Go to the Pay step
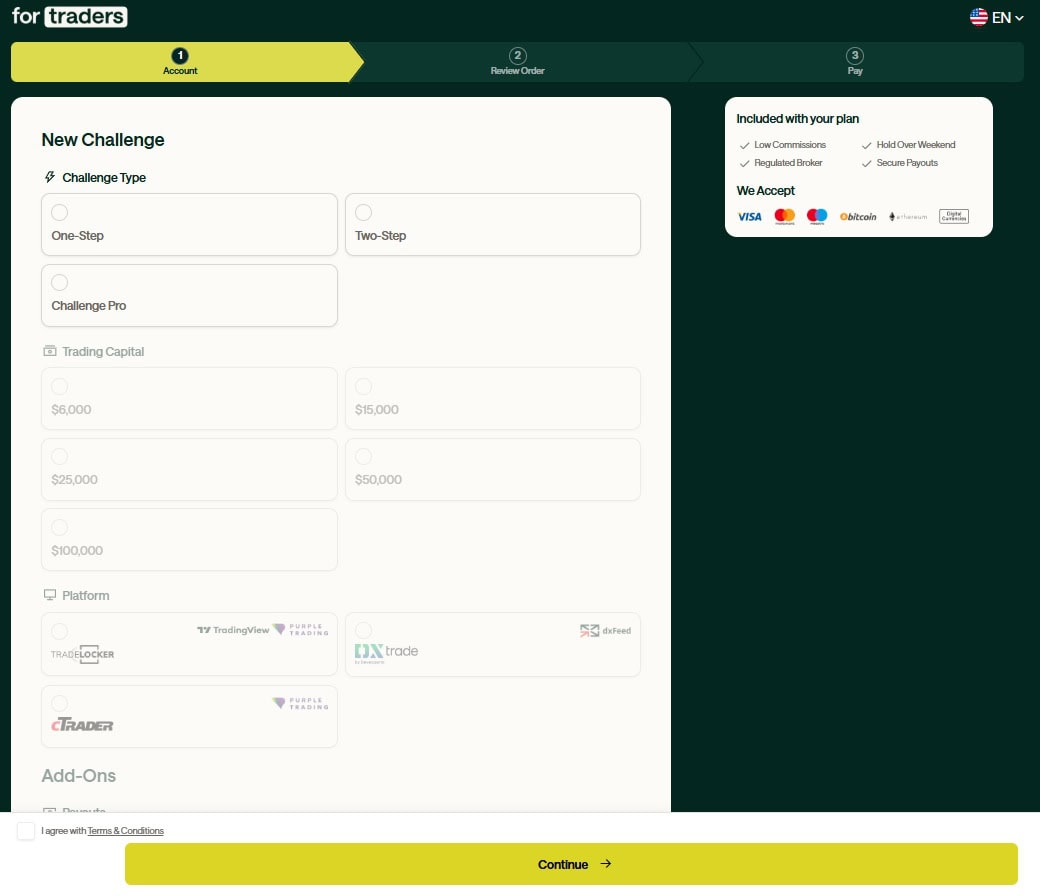 click(854, 62)
